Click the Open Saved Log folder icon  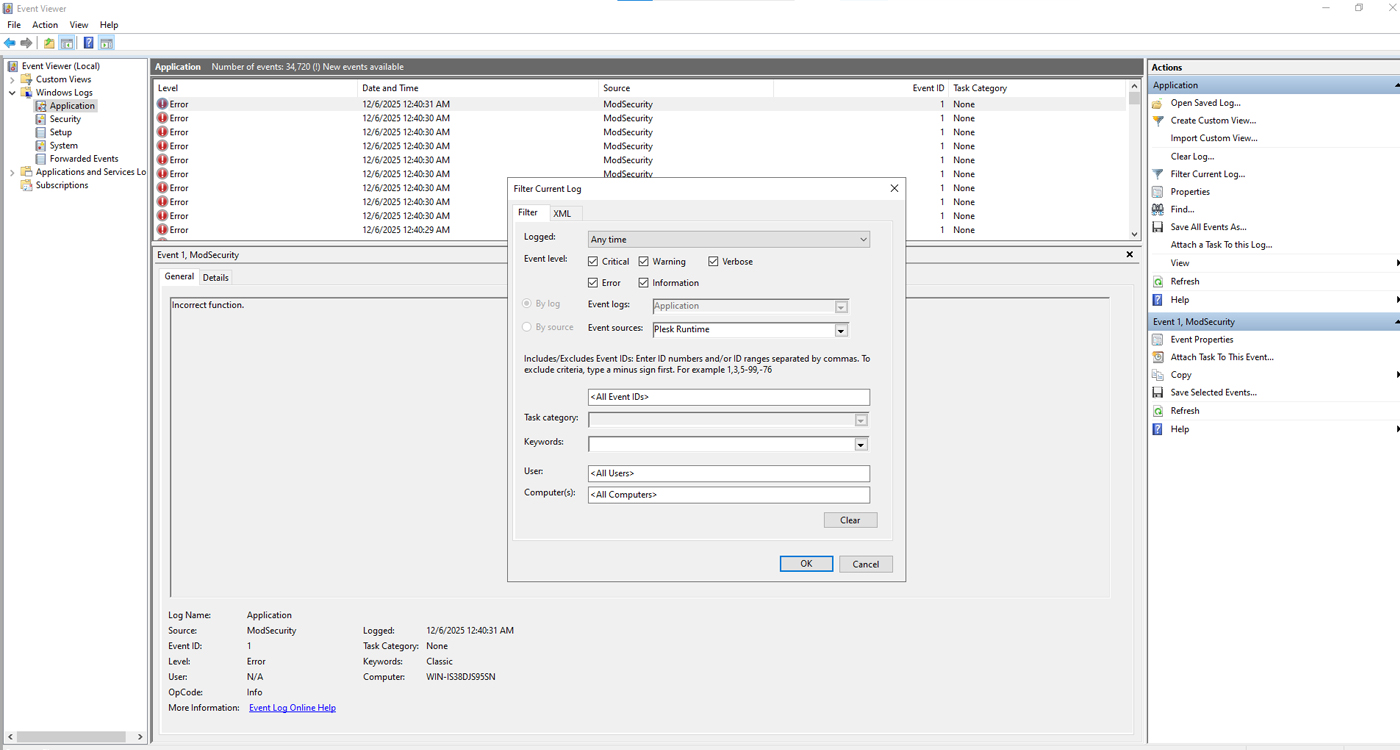[1158, 103]
